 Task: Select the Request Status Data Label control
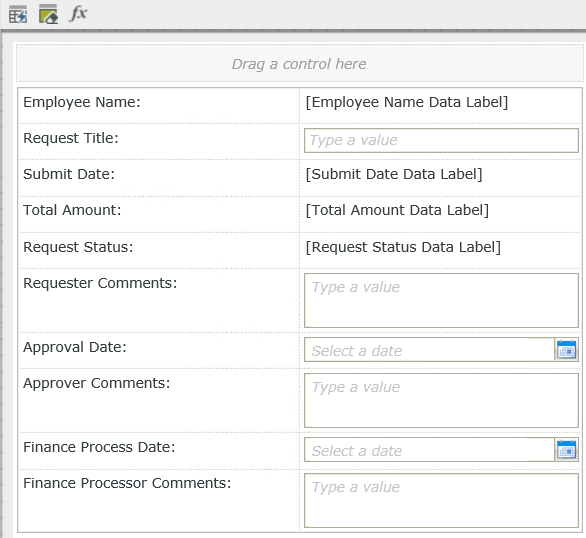click(403, 247)
